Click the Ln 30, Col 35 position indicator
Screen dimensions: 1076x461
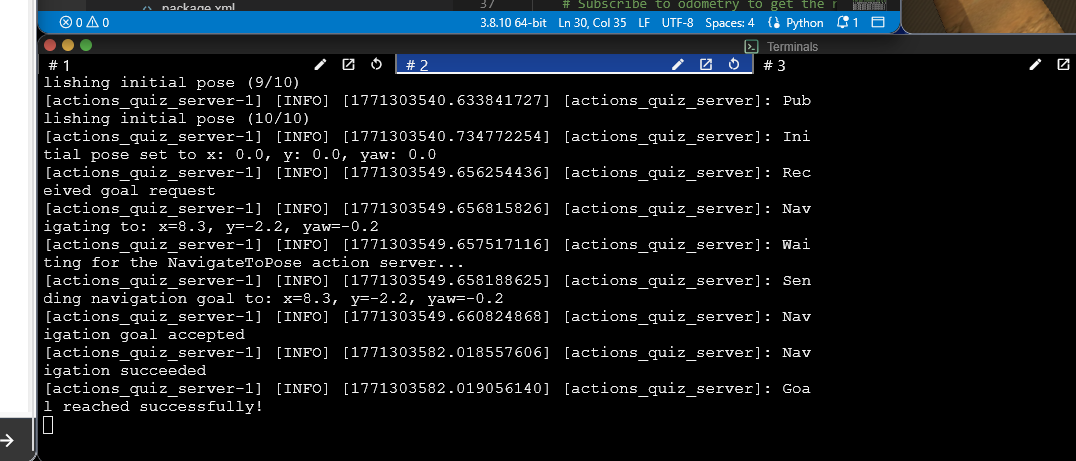point(592,22)
